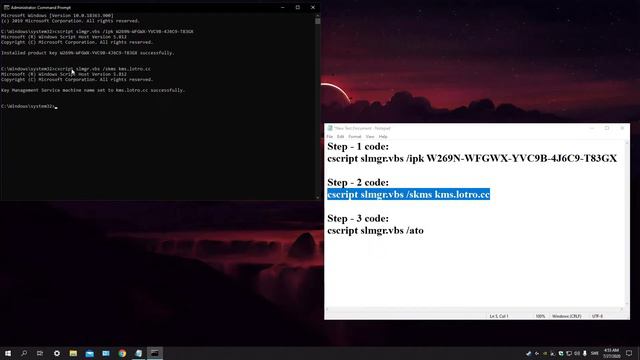The height and width of the screenshot is (360, 640).
Task: Open Task View on the taskbar
Action: [40, 353]
